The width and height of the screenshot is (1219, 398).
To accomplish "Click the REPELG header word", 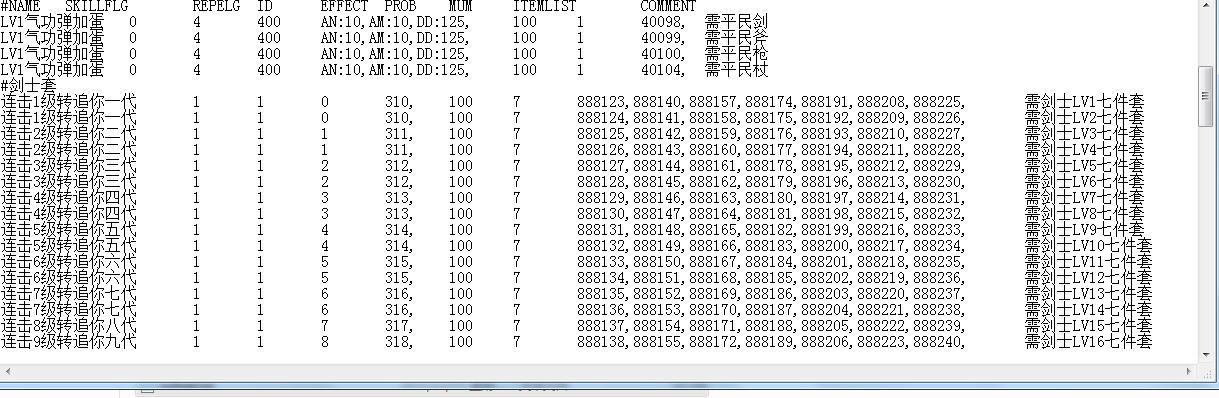I will (216, 7).
